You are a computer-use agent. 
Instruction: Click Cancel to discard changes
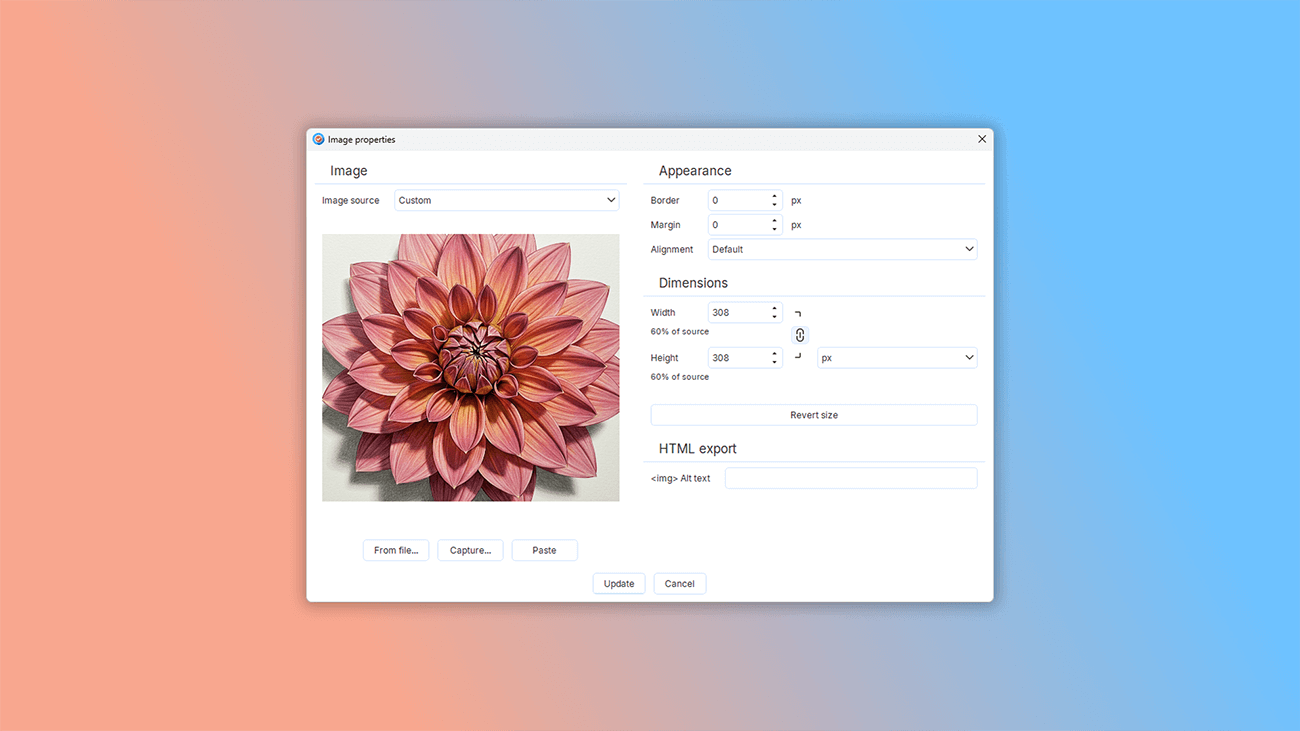tap(679, 583)
